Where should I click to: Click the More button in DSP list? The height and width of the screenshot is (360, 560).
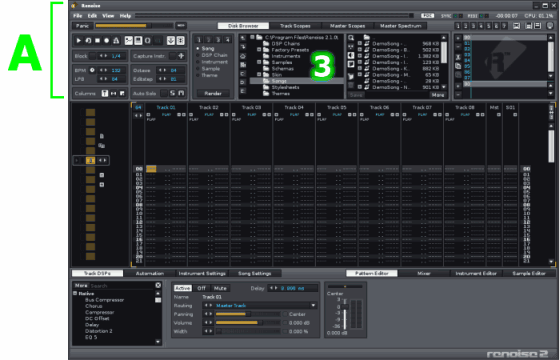pos(81,285)
